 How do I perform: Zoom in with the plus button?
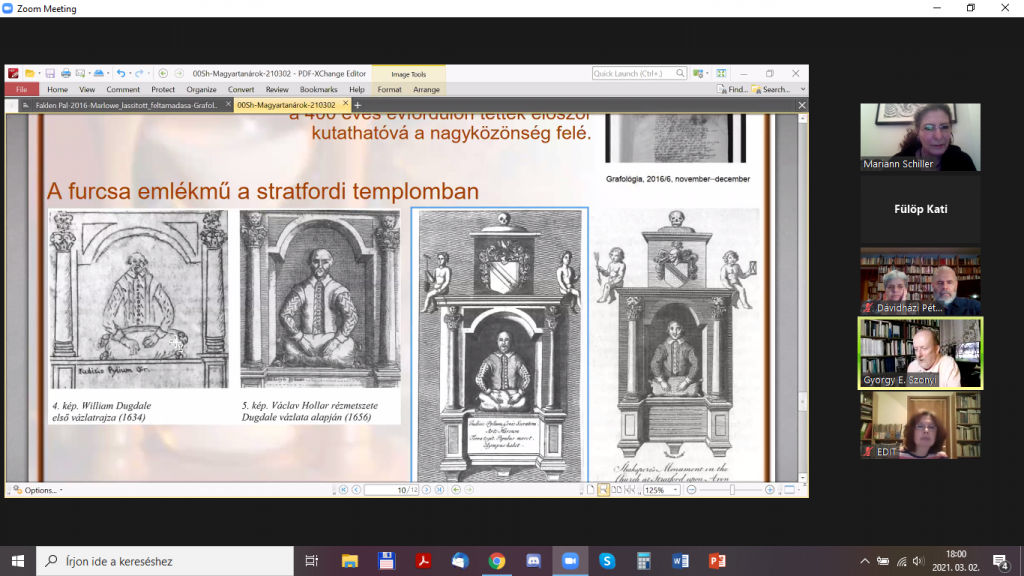click(x=770, y=490)
